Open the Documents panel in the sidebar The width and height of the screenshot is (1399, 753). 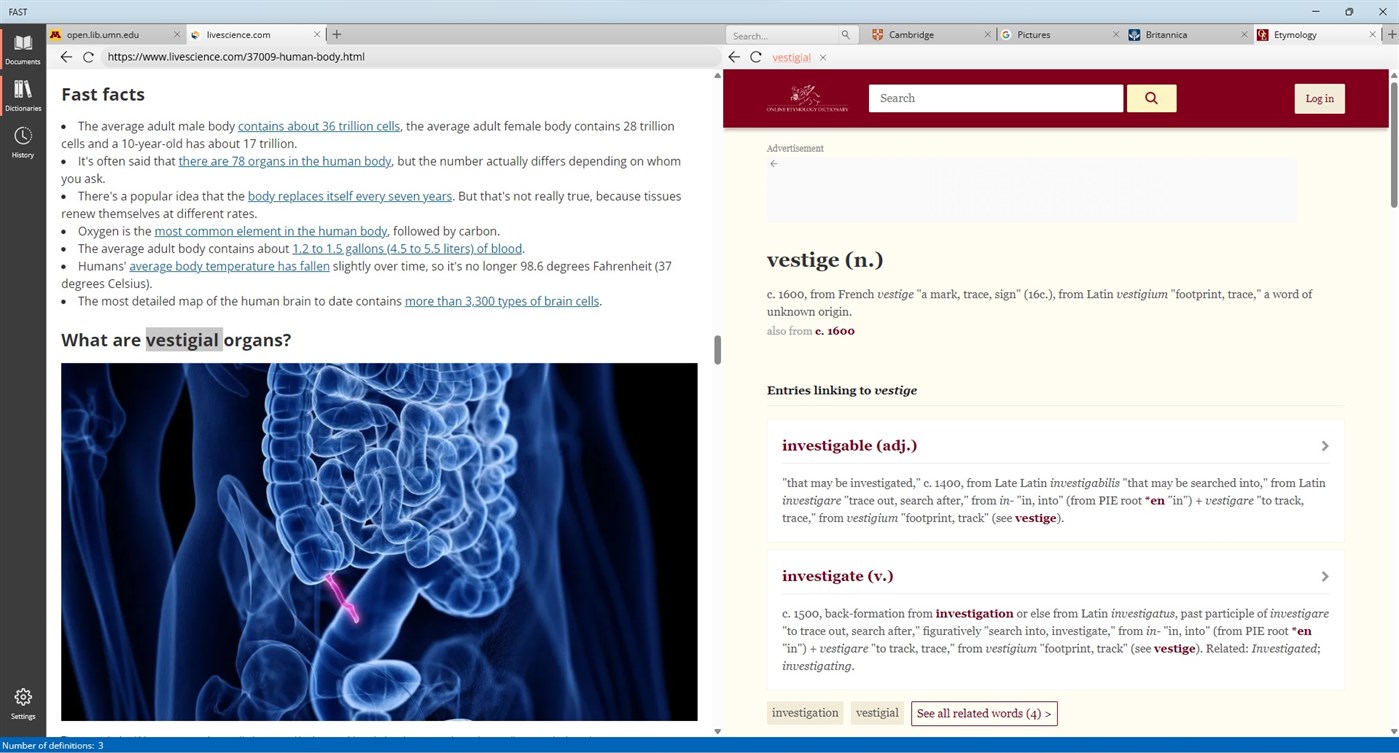[x=22, y=46]
